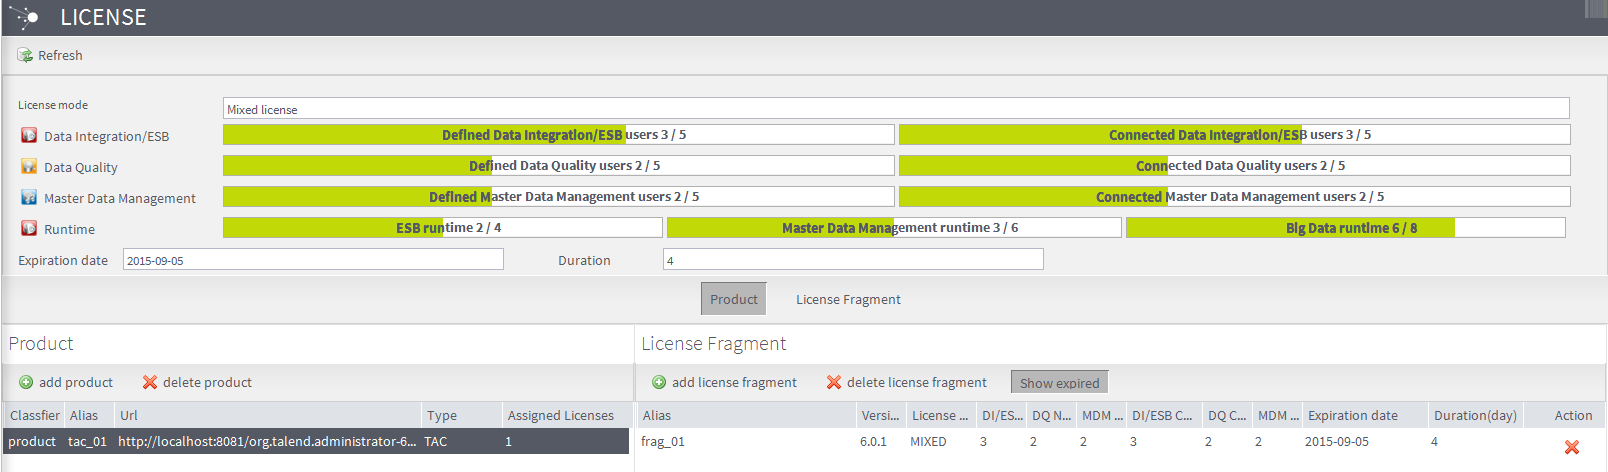1608x472 pixels.
Task: Click the License mode field
Action: click(895, 109)
